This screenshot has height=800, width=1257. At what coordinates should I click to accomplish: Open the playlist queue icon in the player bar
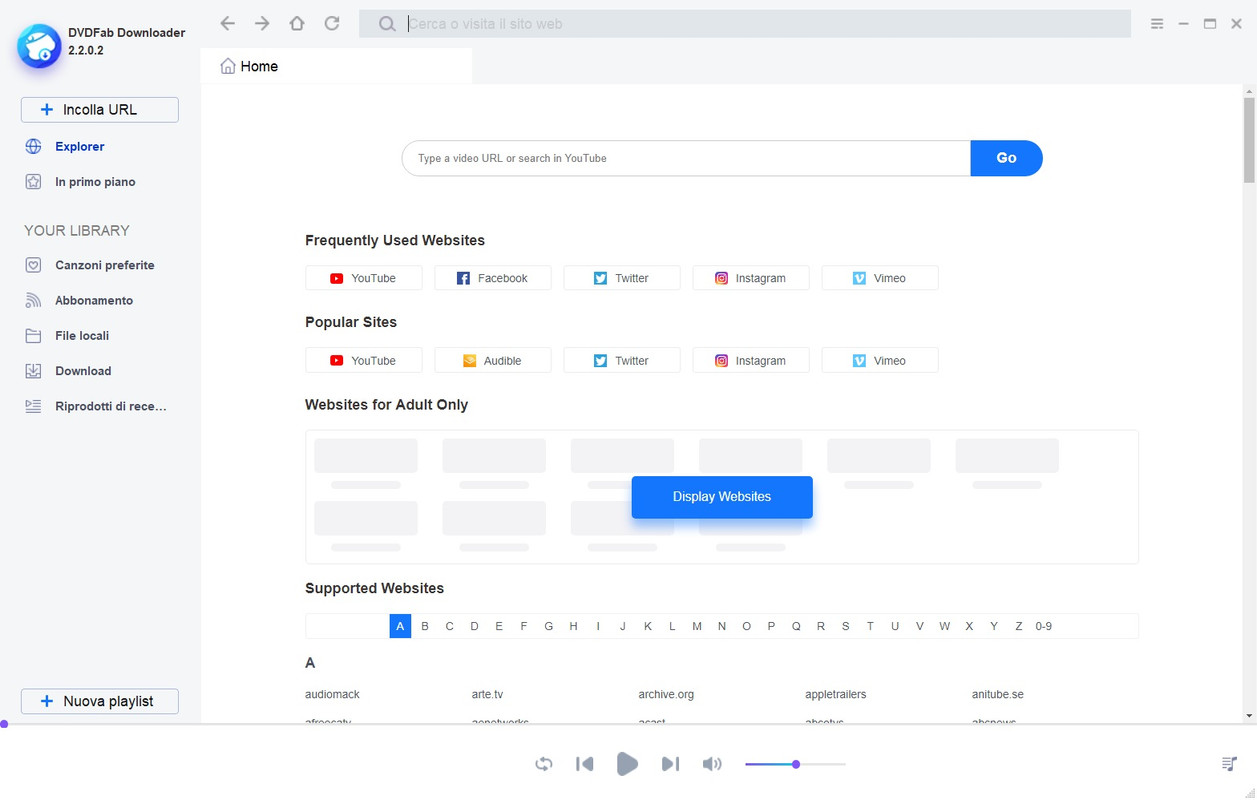point(1230,764)
